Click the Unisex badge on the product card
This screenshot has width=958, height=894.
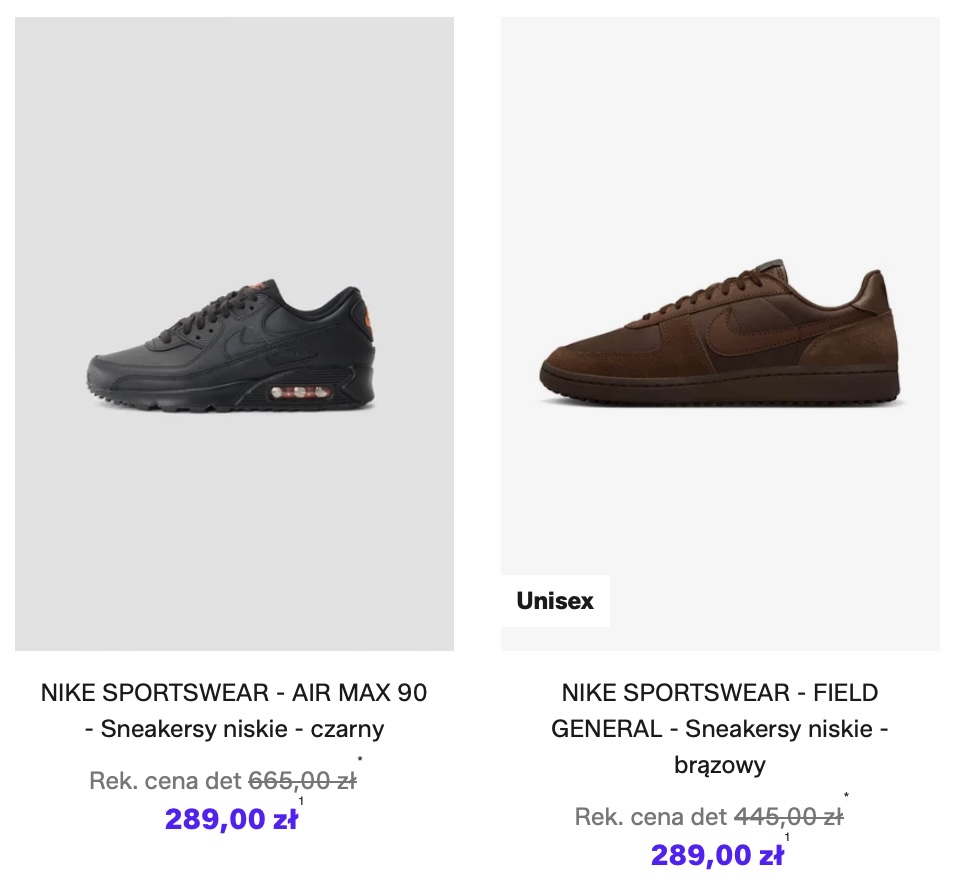click(x=555, y=601)
